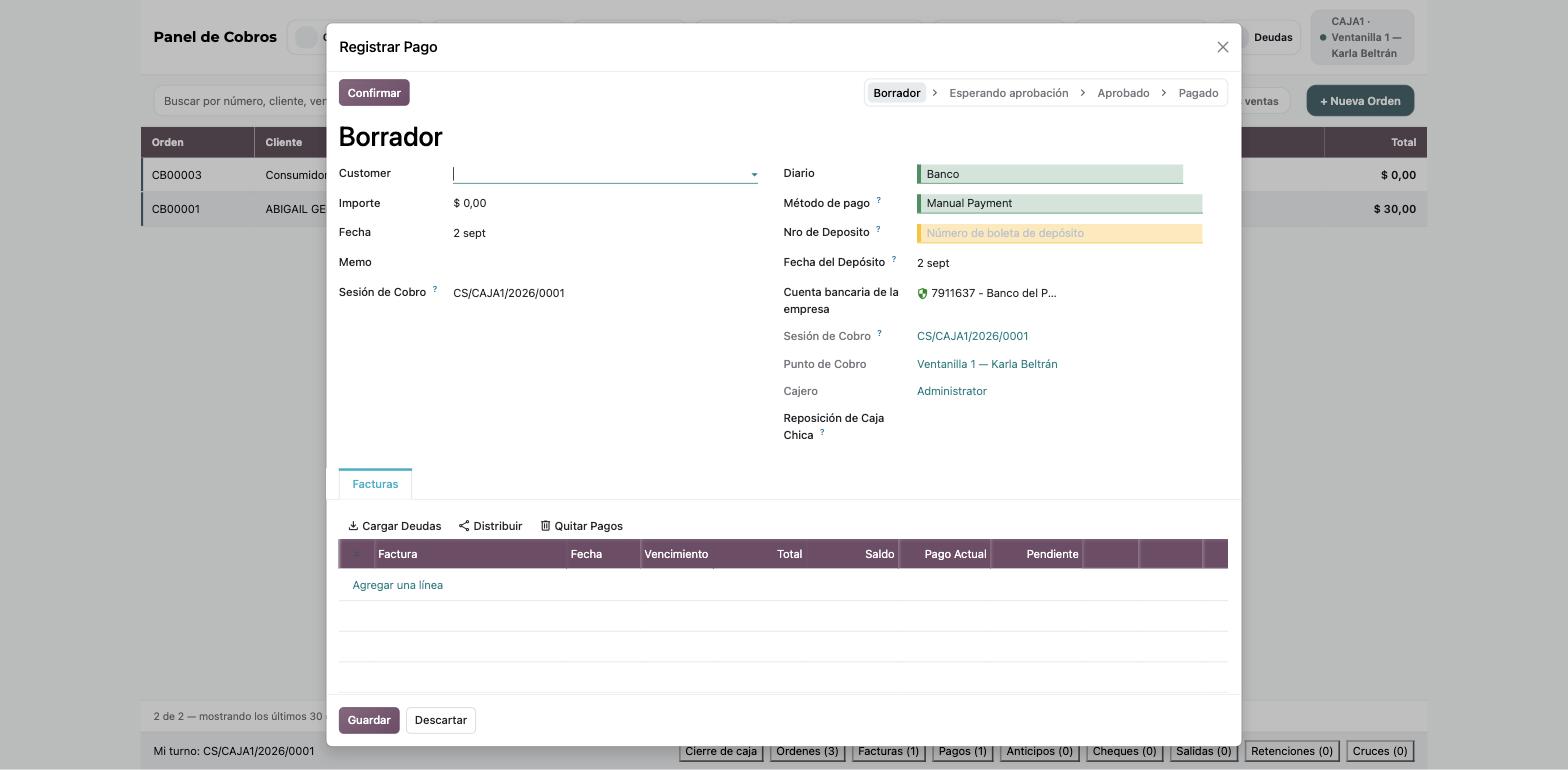Open the CS/CAJA1/2026/0001 session link on the right
The width and height of the screenshot is (1568, 770).
[x=972, y=336]
